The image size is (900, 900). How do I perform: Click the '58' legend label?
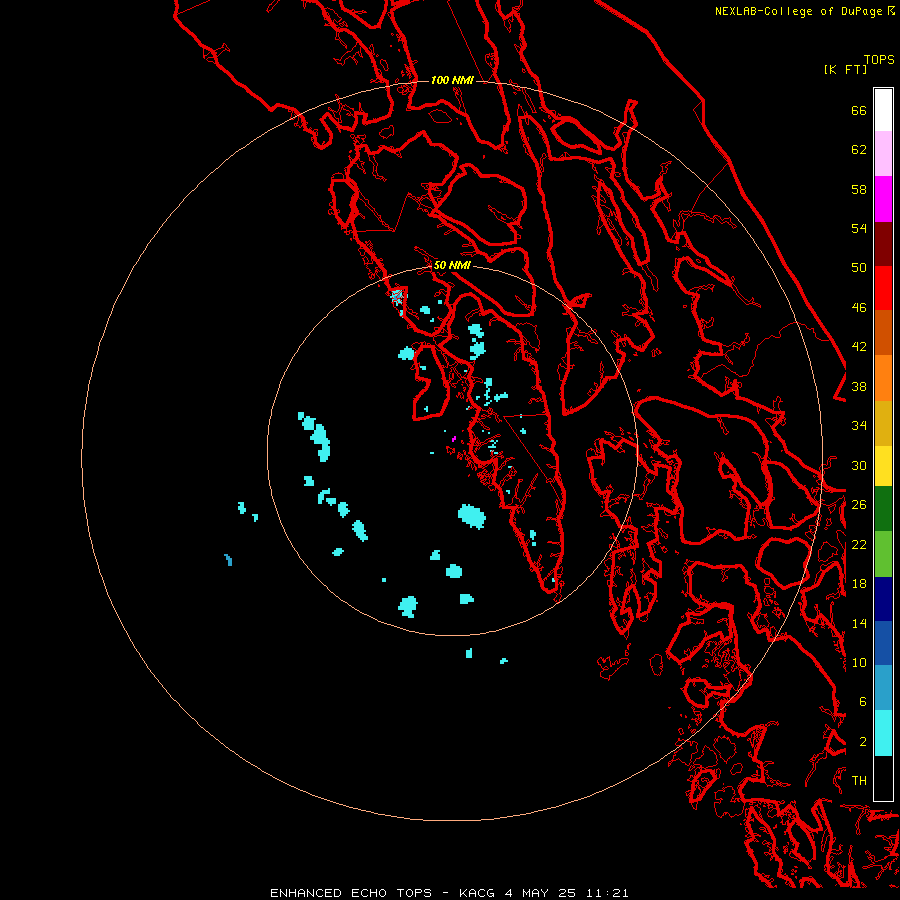[859, 189]
